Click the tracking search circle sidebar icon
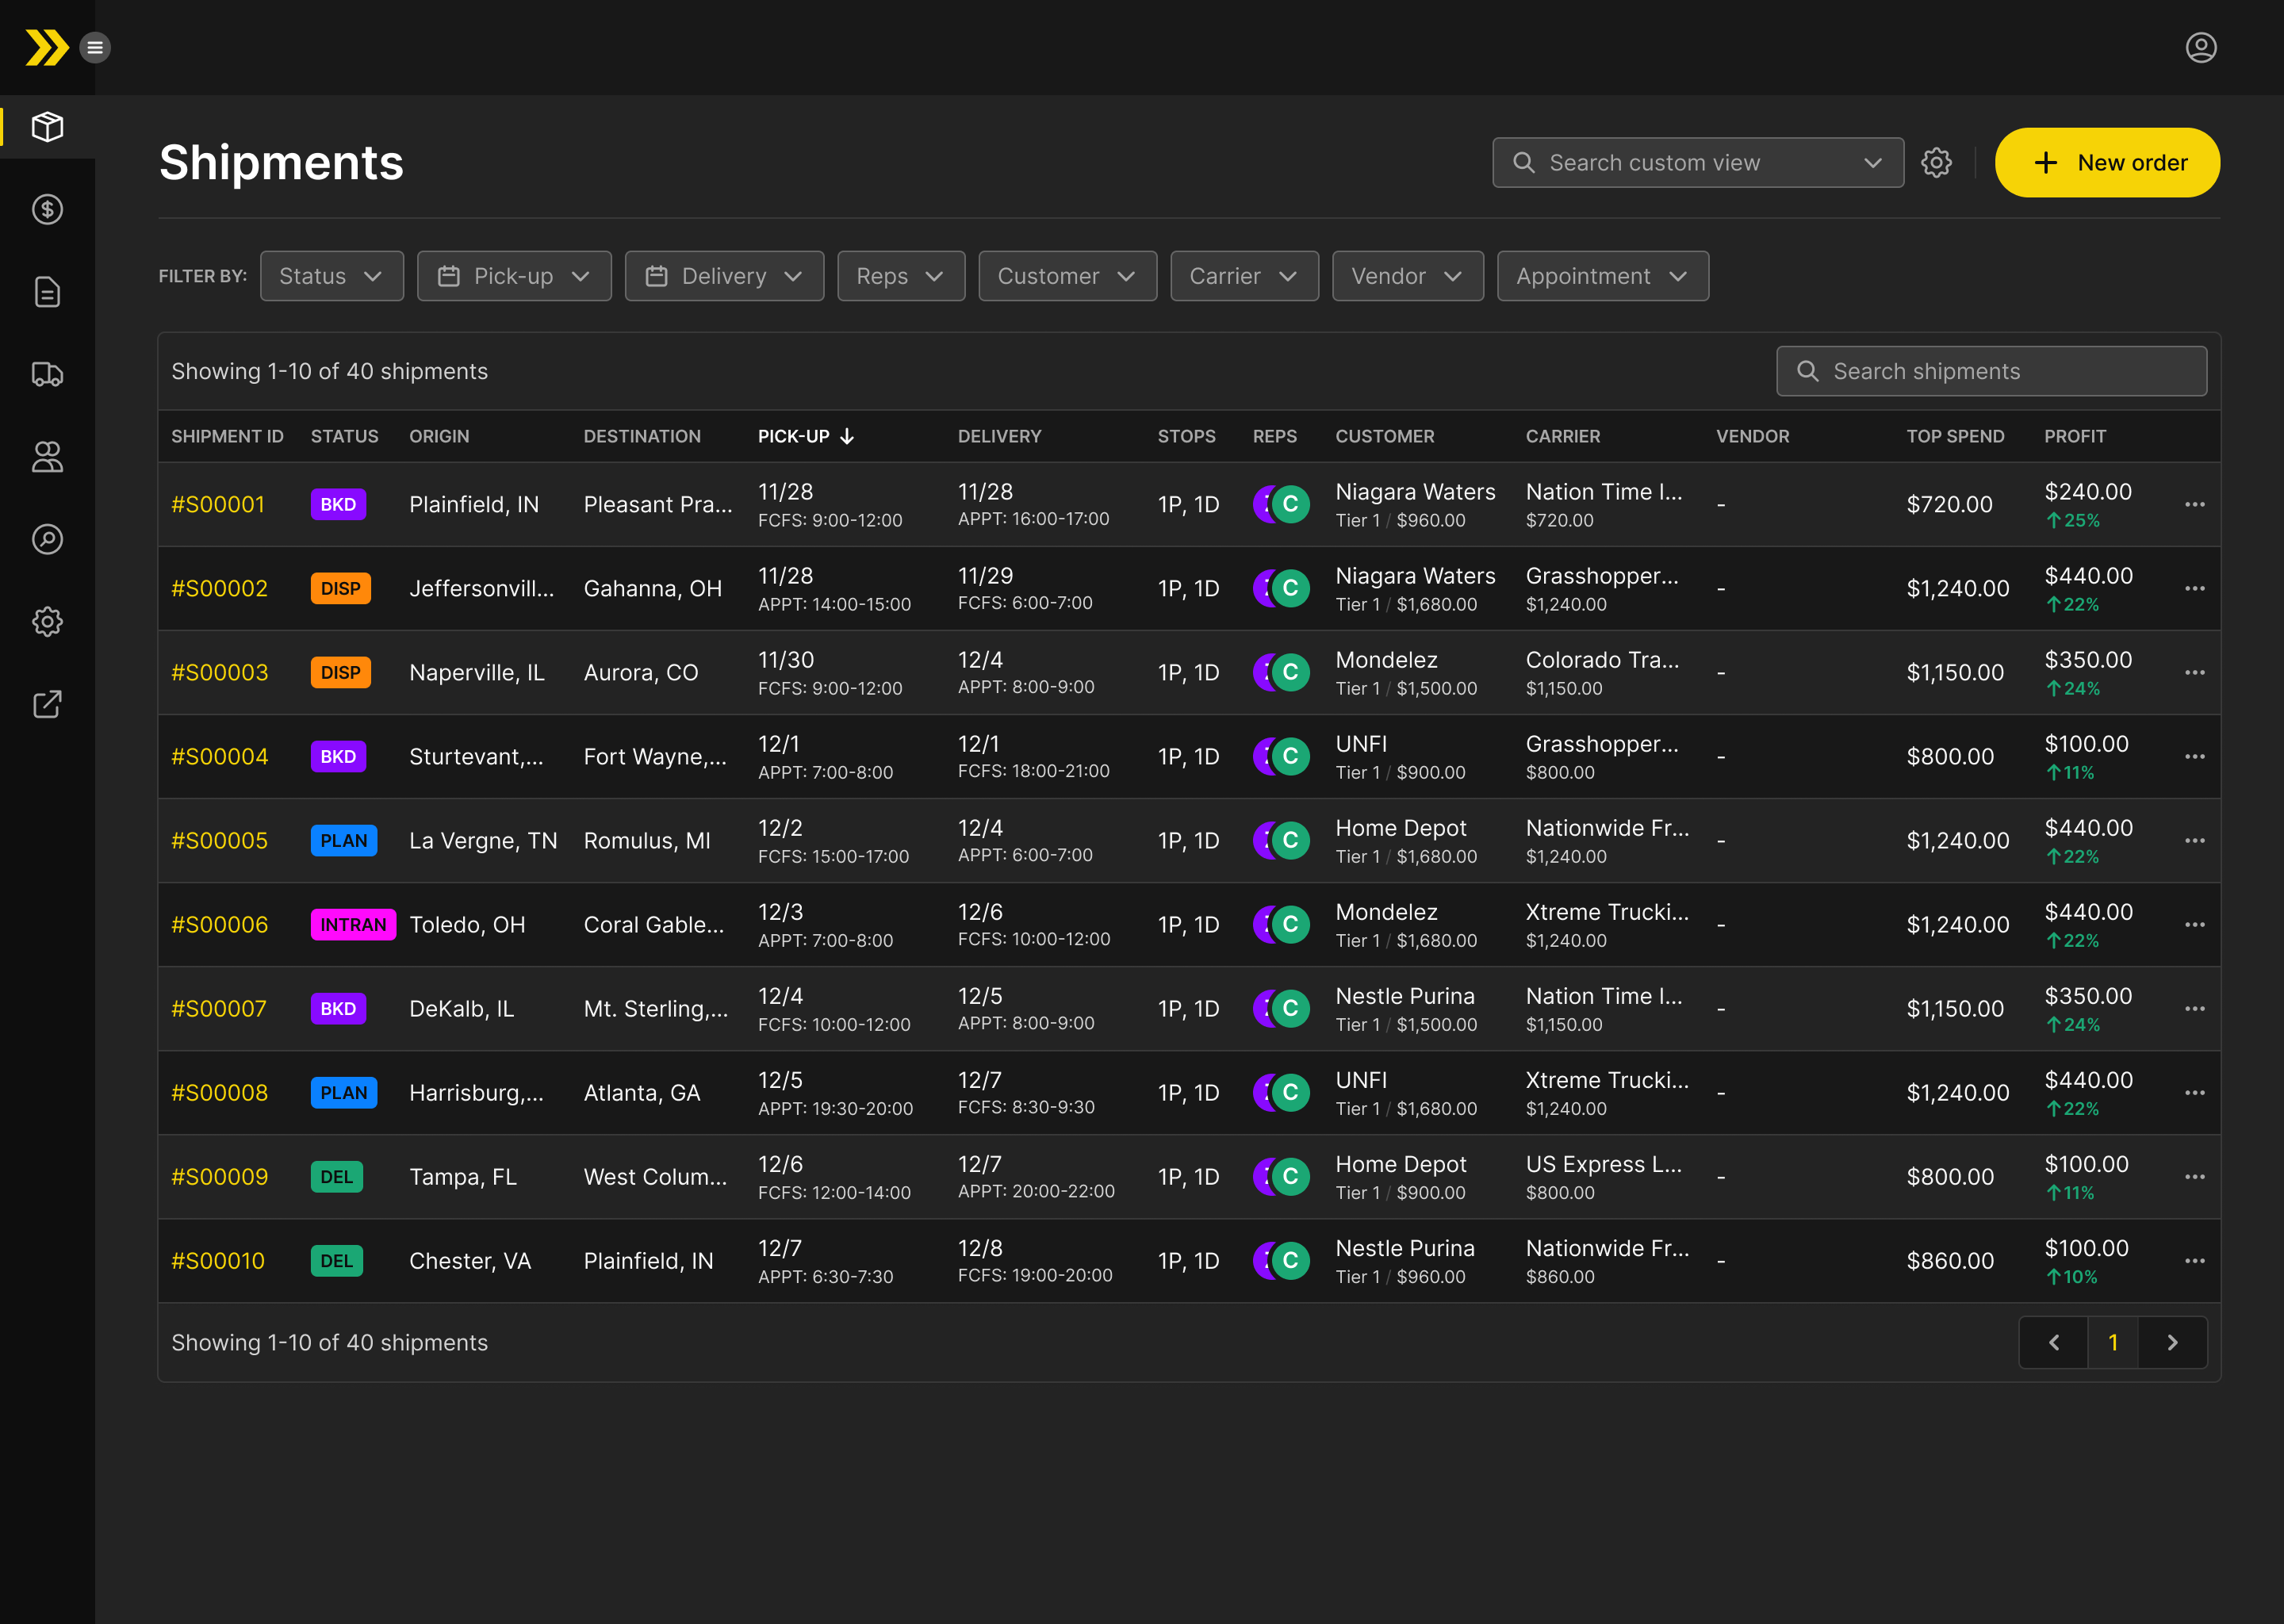 [x=47, y=539]
